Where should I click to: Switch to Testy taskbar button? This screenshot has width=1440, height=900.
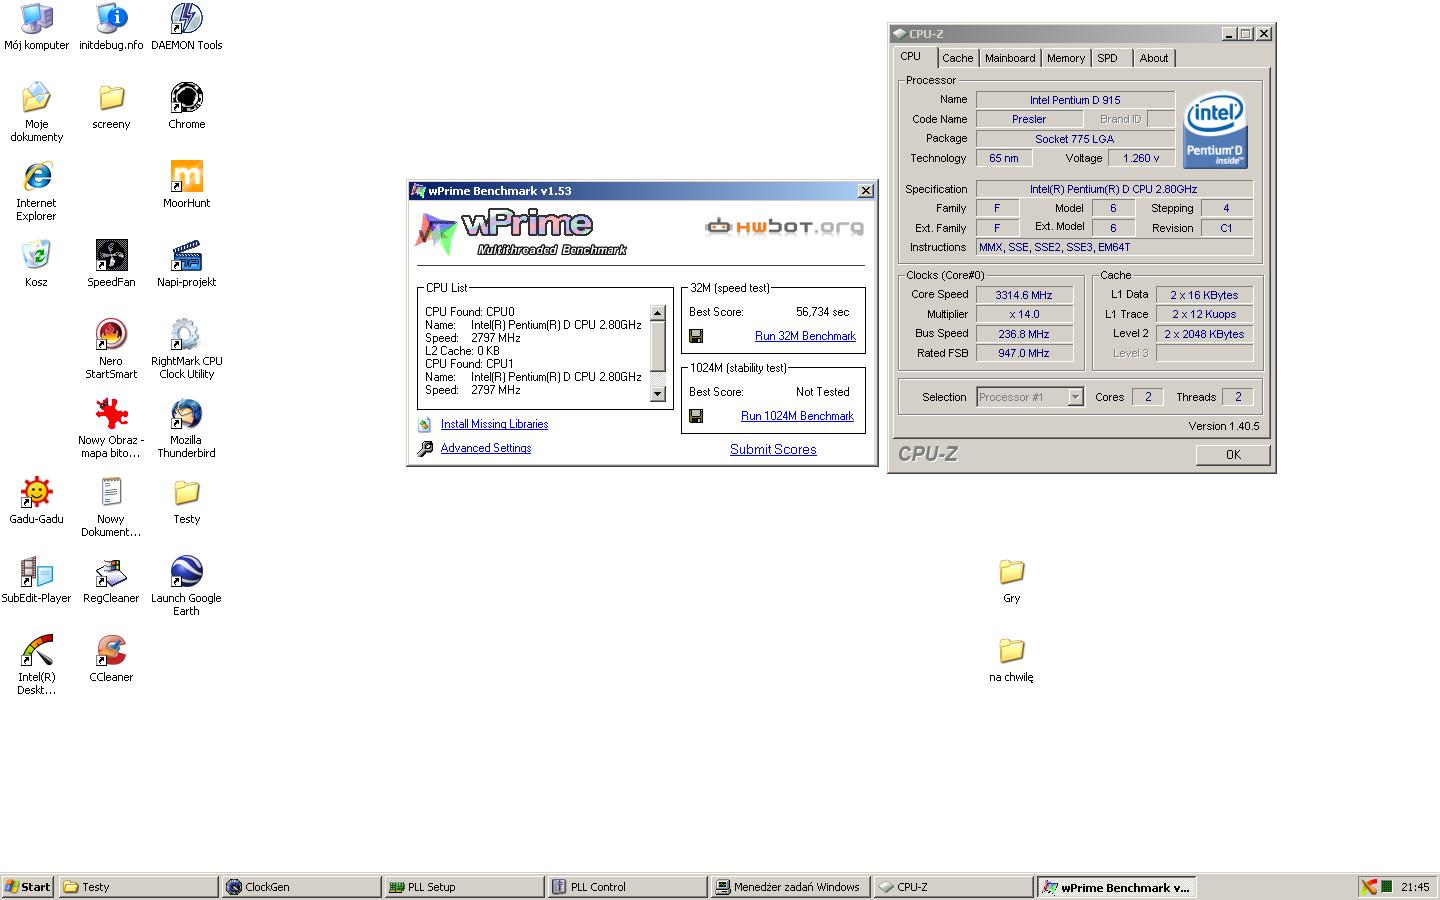pyautogui.click(x=139, y=886)
